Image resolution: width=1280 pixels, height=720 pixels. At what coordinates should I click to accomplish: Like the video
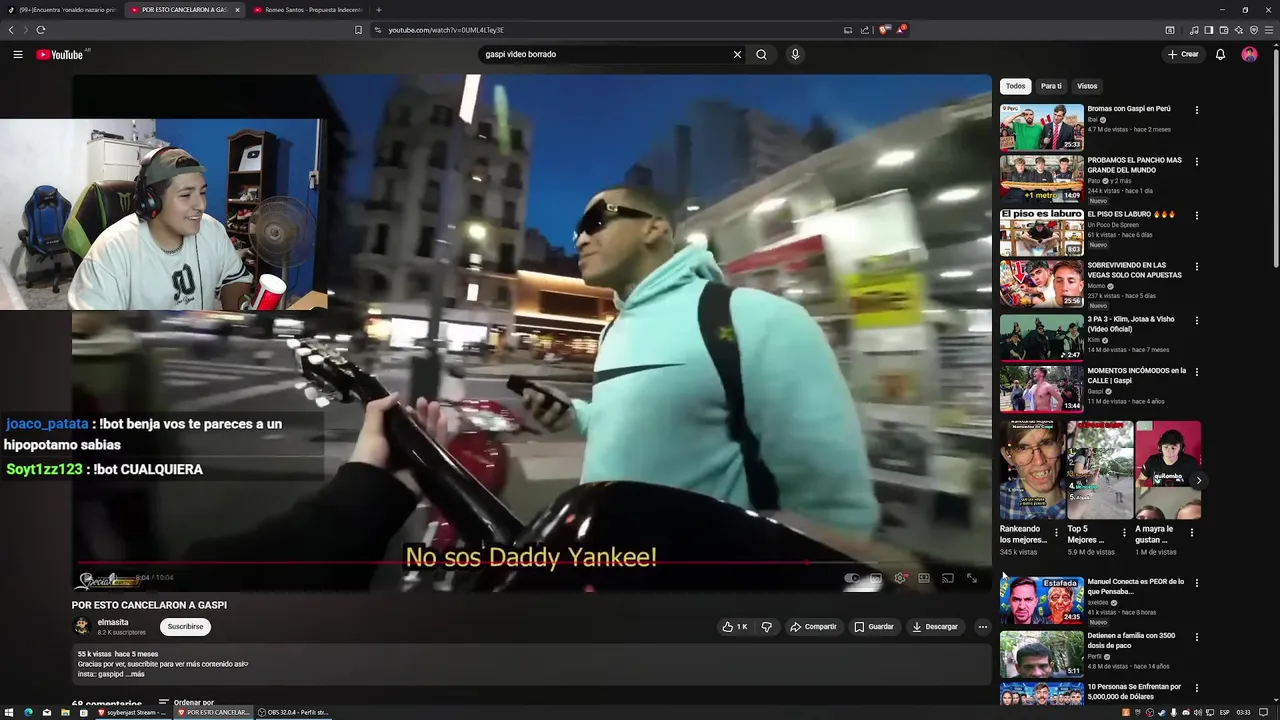[x=735, y=627]
